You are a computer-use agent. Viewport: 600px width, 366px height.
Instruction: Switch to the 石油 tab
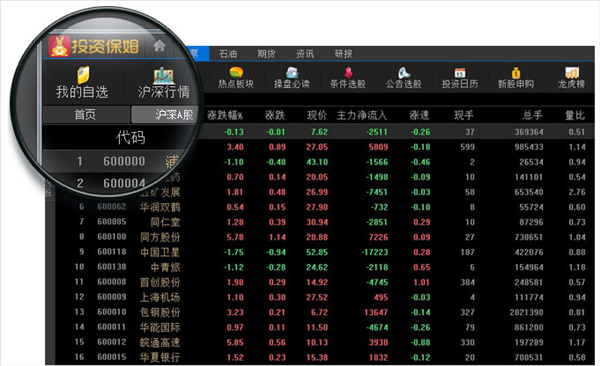point(228,54)
